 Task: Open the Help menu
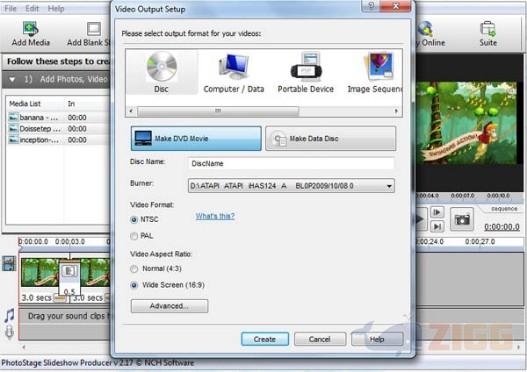tap(56, 8)
